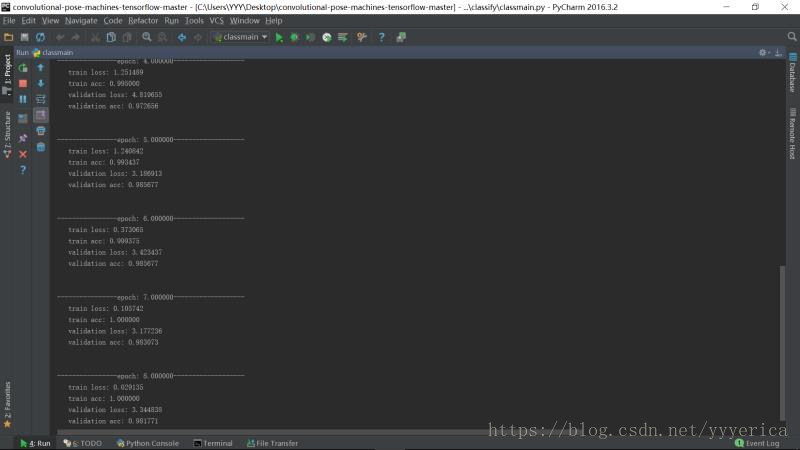Close the Run tab with red X
Screen dimensions: 800x450
(23, 154)
